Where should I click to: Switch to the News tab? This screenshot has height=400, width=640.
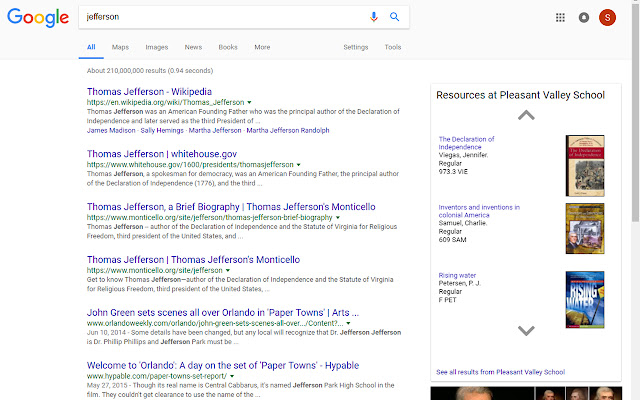point(193,47)
